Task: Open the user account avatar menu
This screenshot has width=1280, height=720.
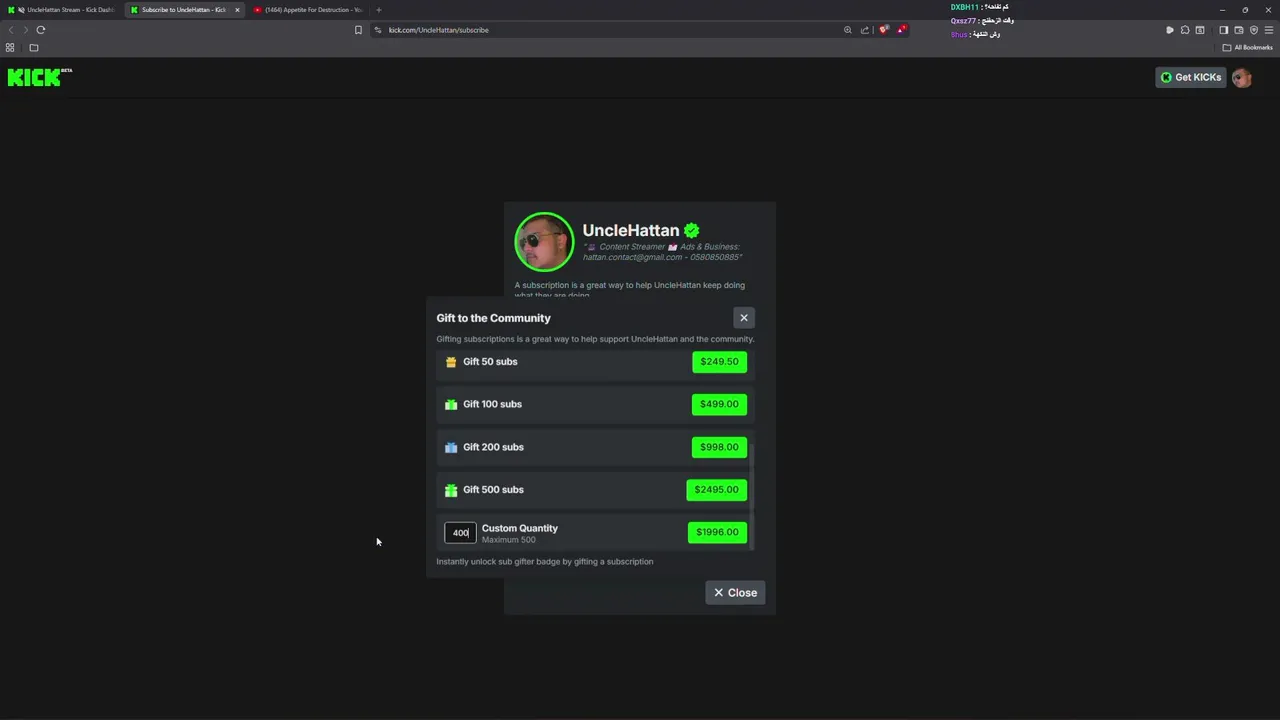Action: pyautogui.click(x=1242, y=77)
